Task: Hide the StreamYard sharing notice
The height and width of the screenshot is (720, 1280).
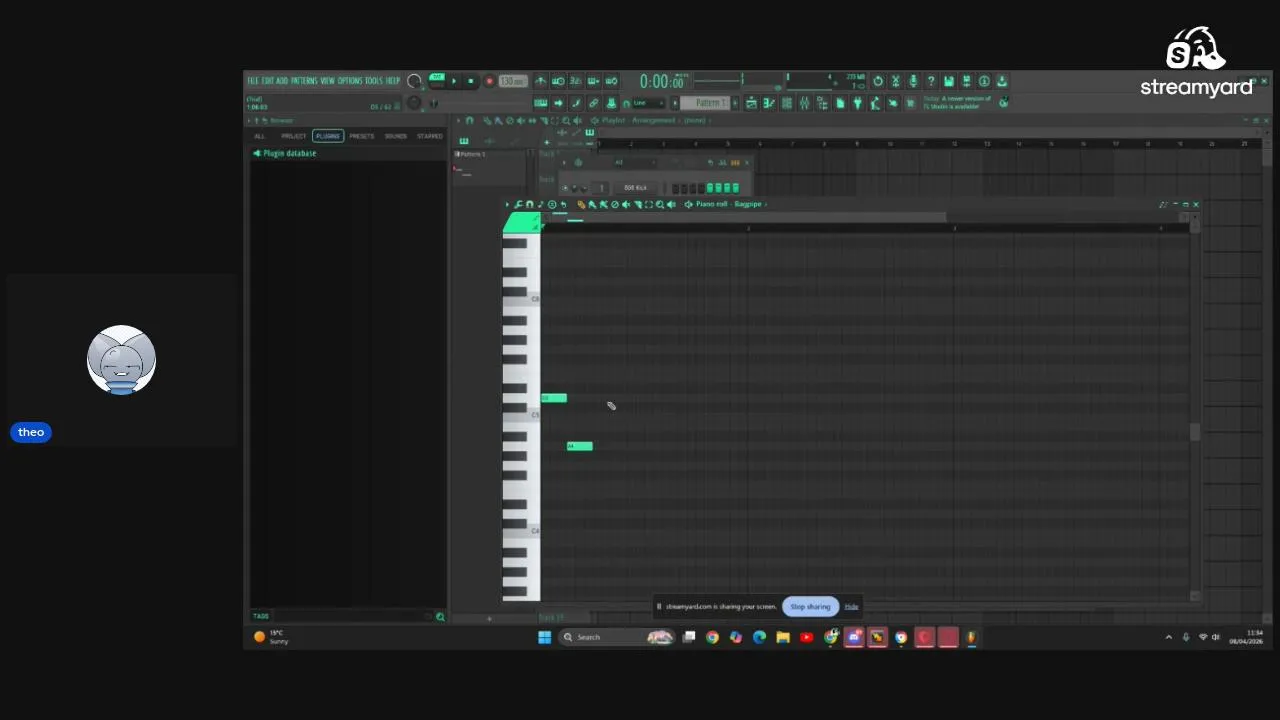Action: (x=851, y=606)
